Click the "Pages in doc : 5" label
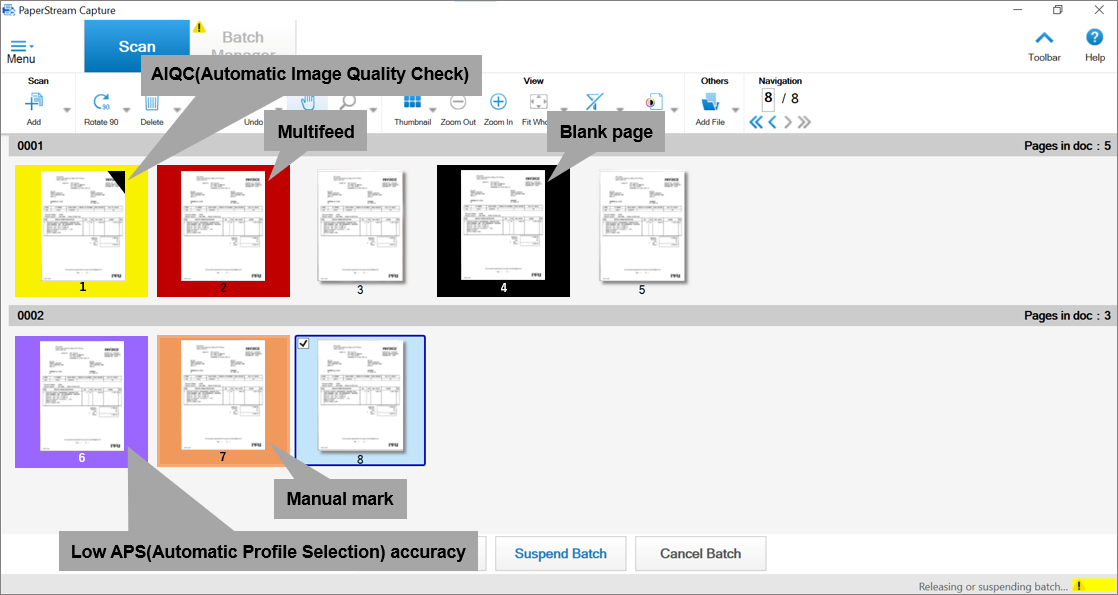 pos(1067,146)
